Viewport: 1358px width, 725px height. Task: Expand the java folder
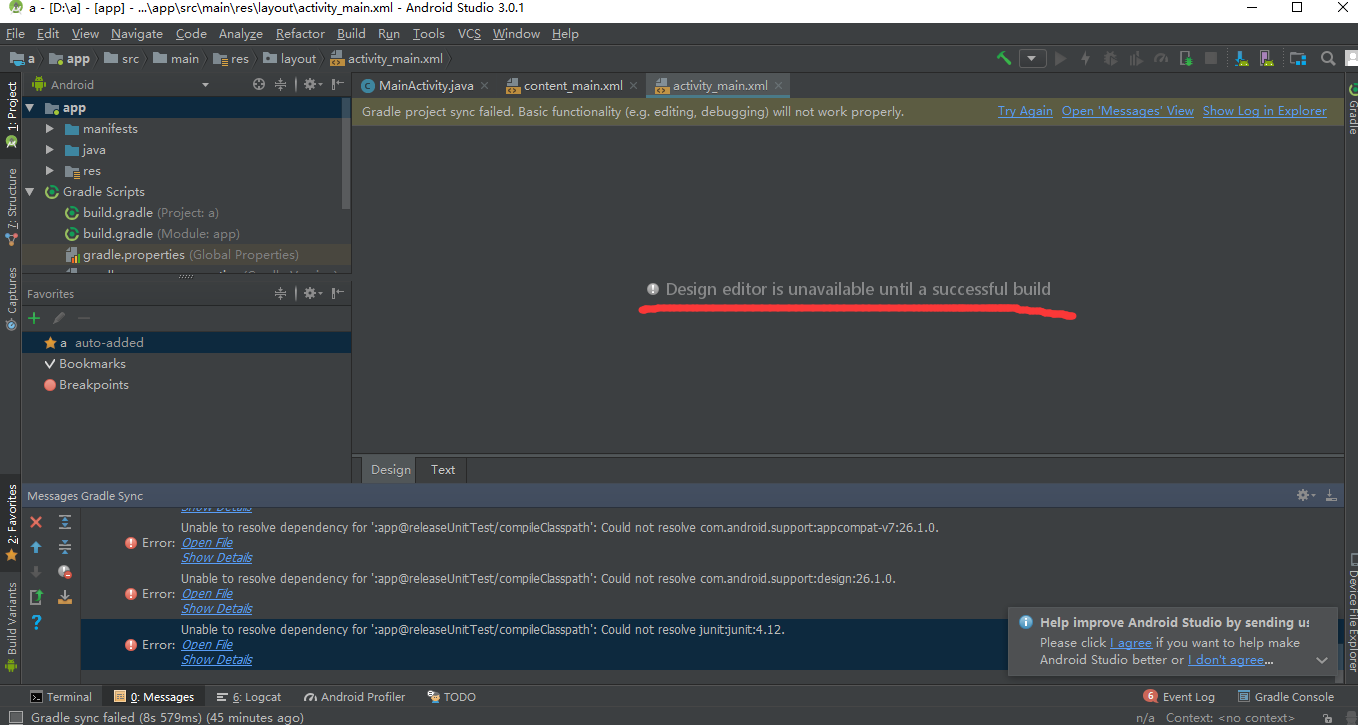[50, 150]
